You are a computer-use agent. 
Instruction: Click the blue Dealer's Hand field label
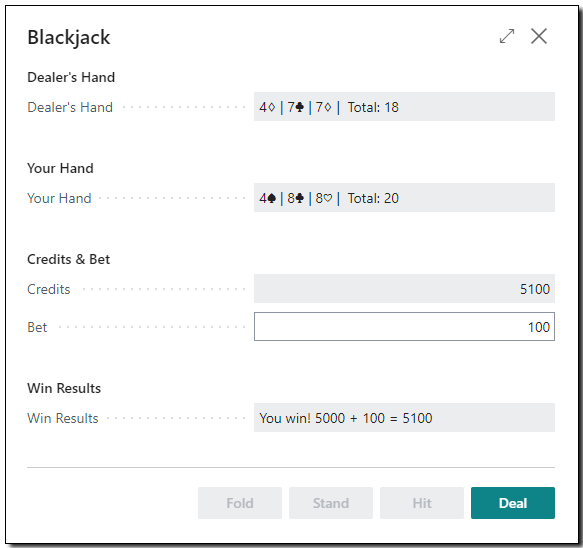click(70, 107)
